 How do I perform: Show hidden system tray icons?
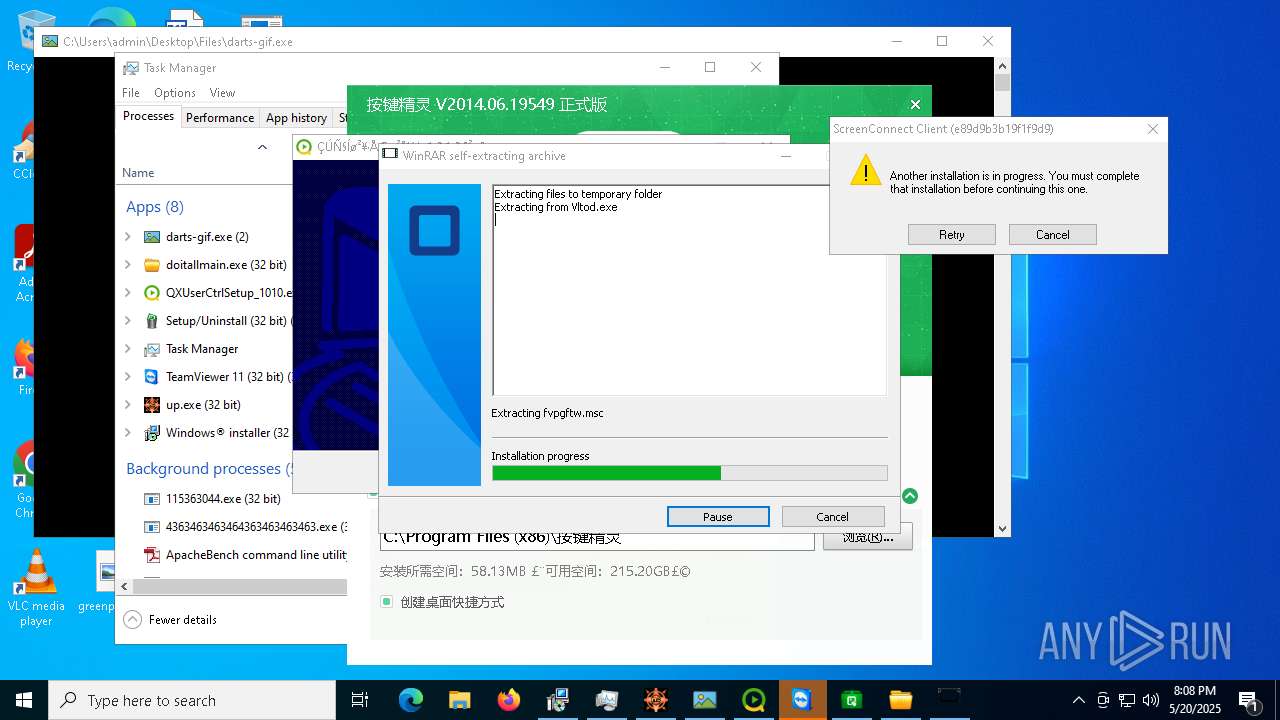click(x=1078, y=700)
